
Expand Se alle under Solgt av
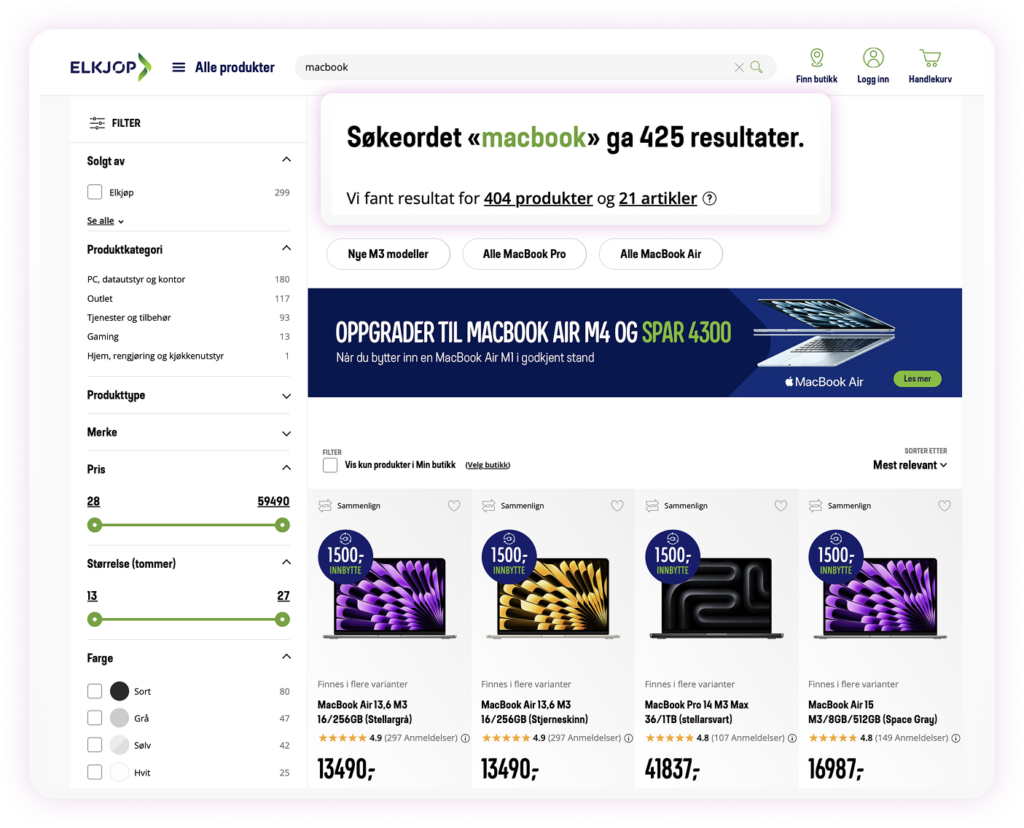(x=105, y=221)
